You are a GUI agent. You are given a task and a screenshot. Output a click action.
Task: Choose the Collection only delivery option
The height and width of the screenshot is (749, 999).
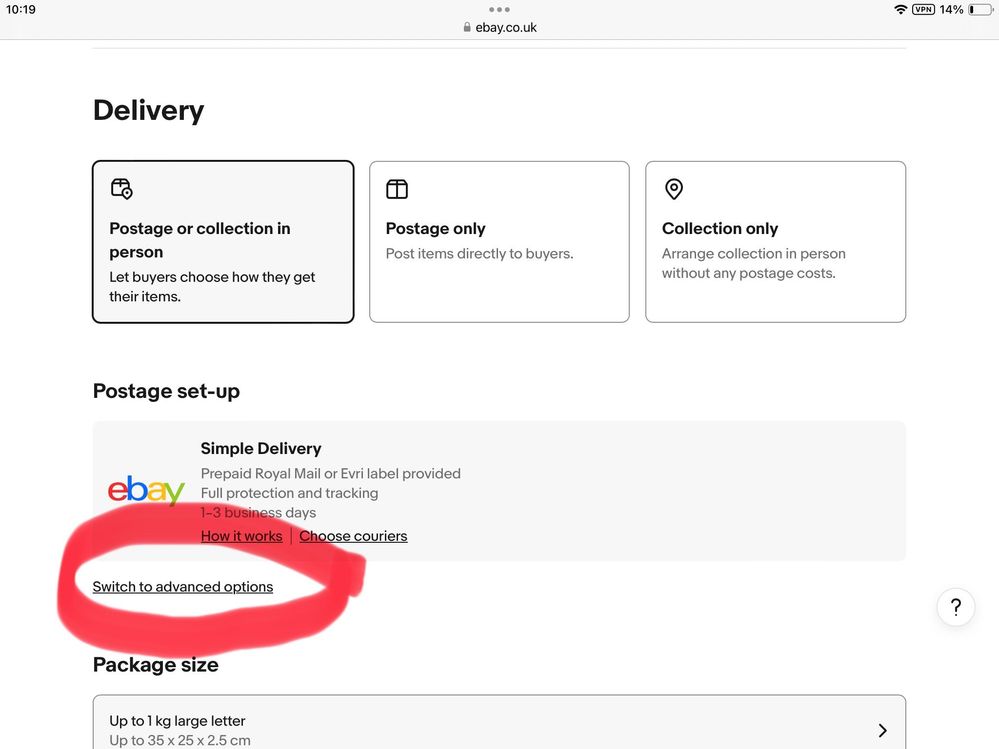775,242
